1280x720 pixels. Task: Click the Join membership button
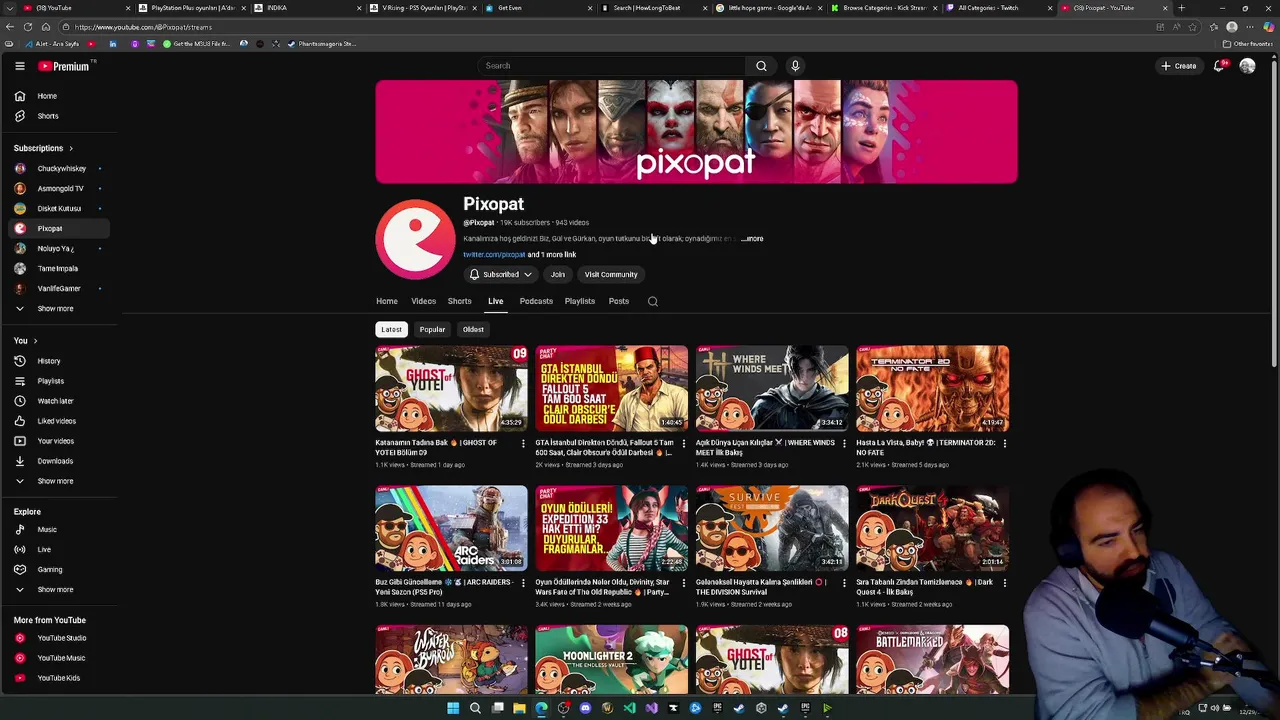558,274
